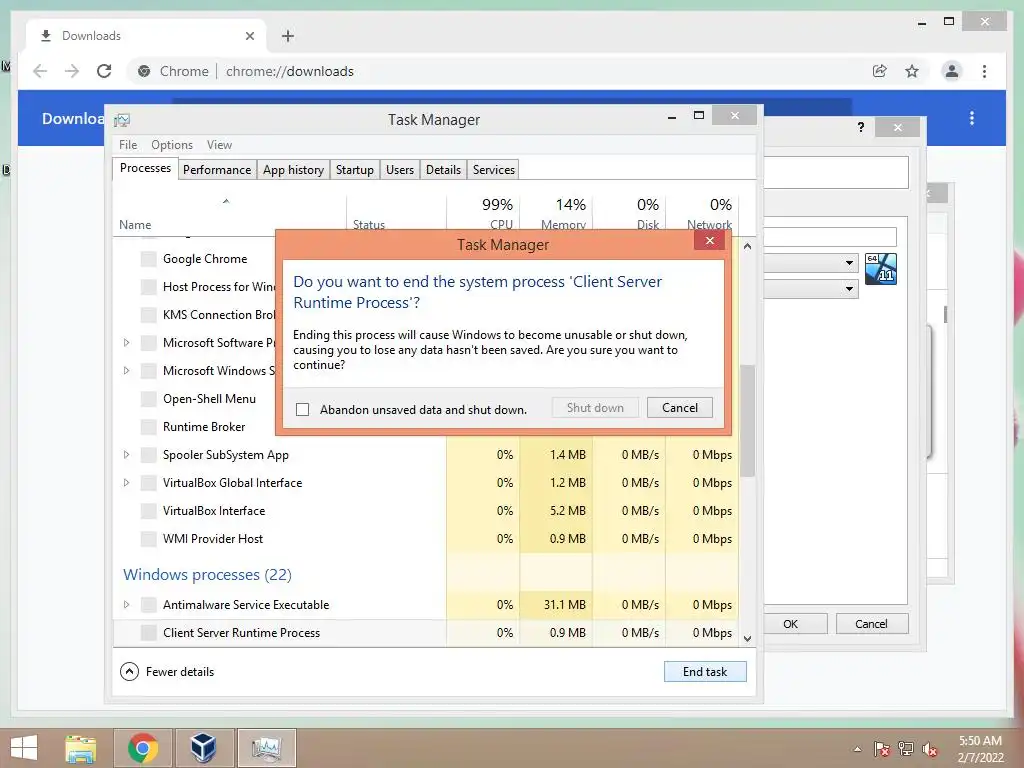Collapse Task Manager with Fewer details
This screenshot has width=1024, height=768.
[x=167, y=672]
